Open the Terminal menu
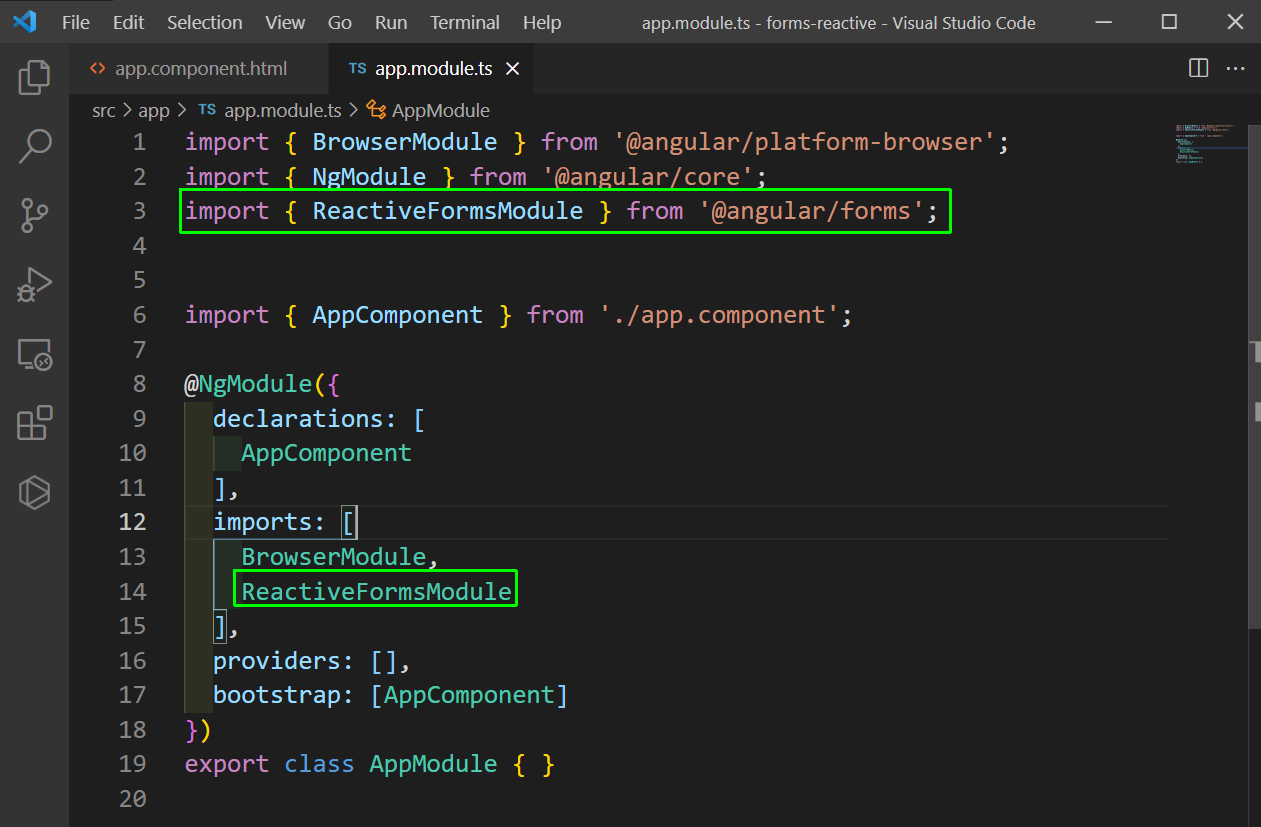The image size is (1261, 827). coord(465,22)
